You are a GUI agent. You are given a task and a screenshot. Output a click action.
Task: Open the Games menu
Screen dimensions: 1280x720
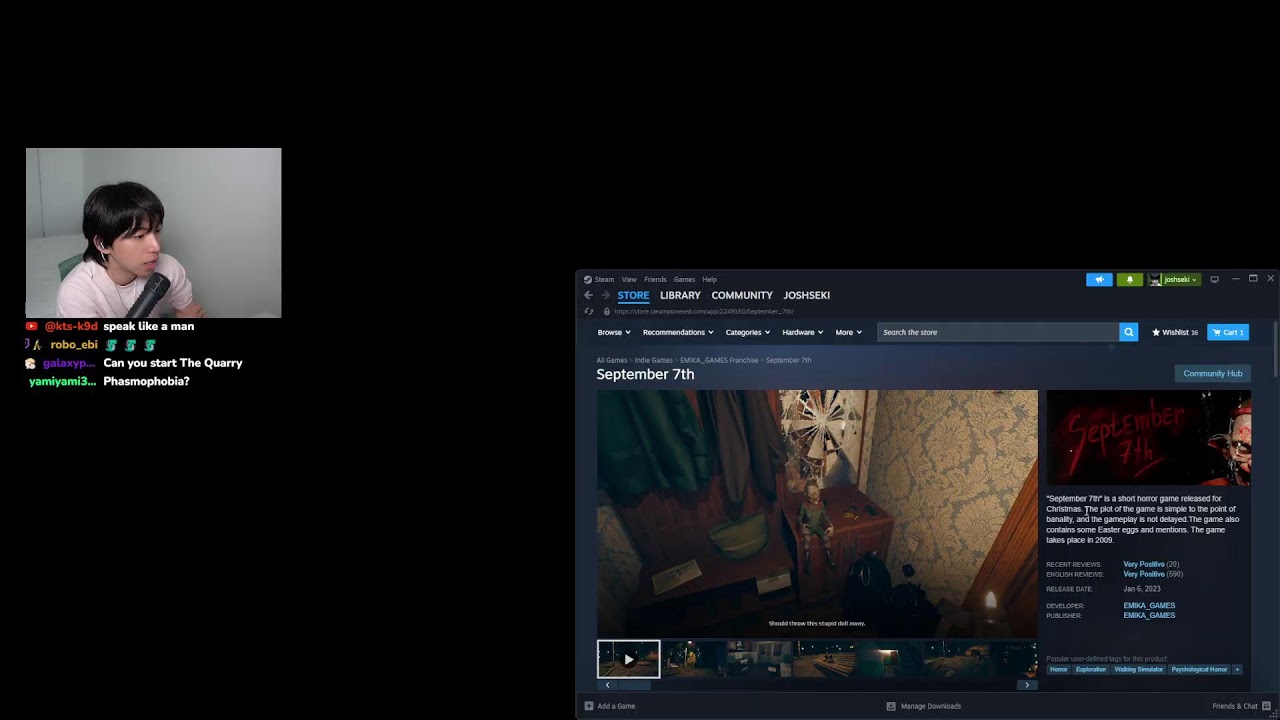(684, 279)
